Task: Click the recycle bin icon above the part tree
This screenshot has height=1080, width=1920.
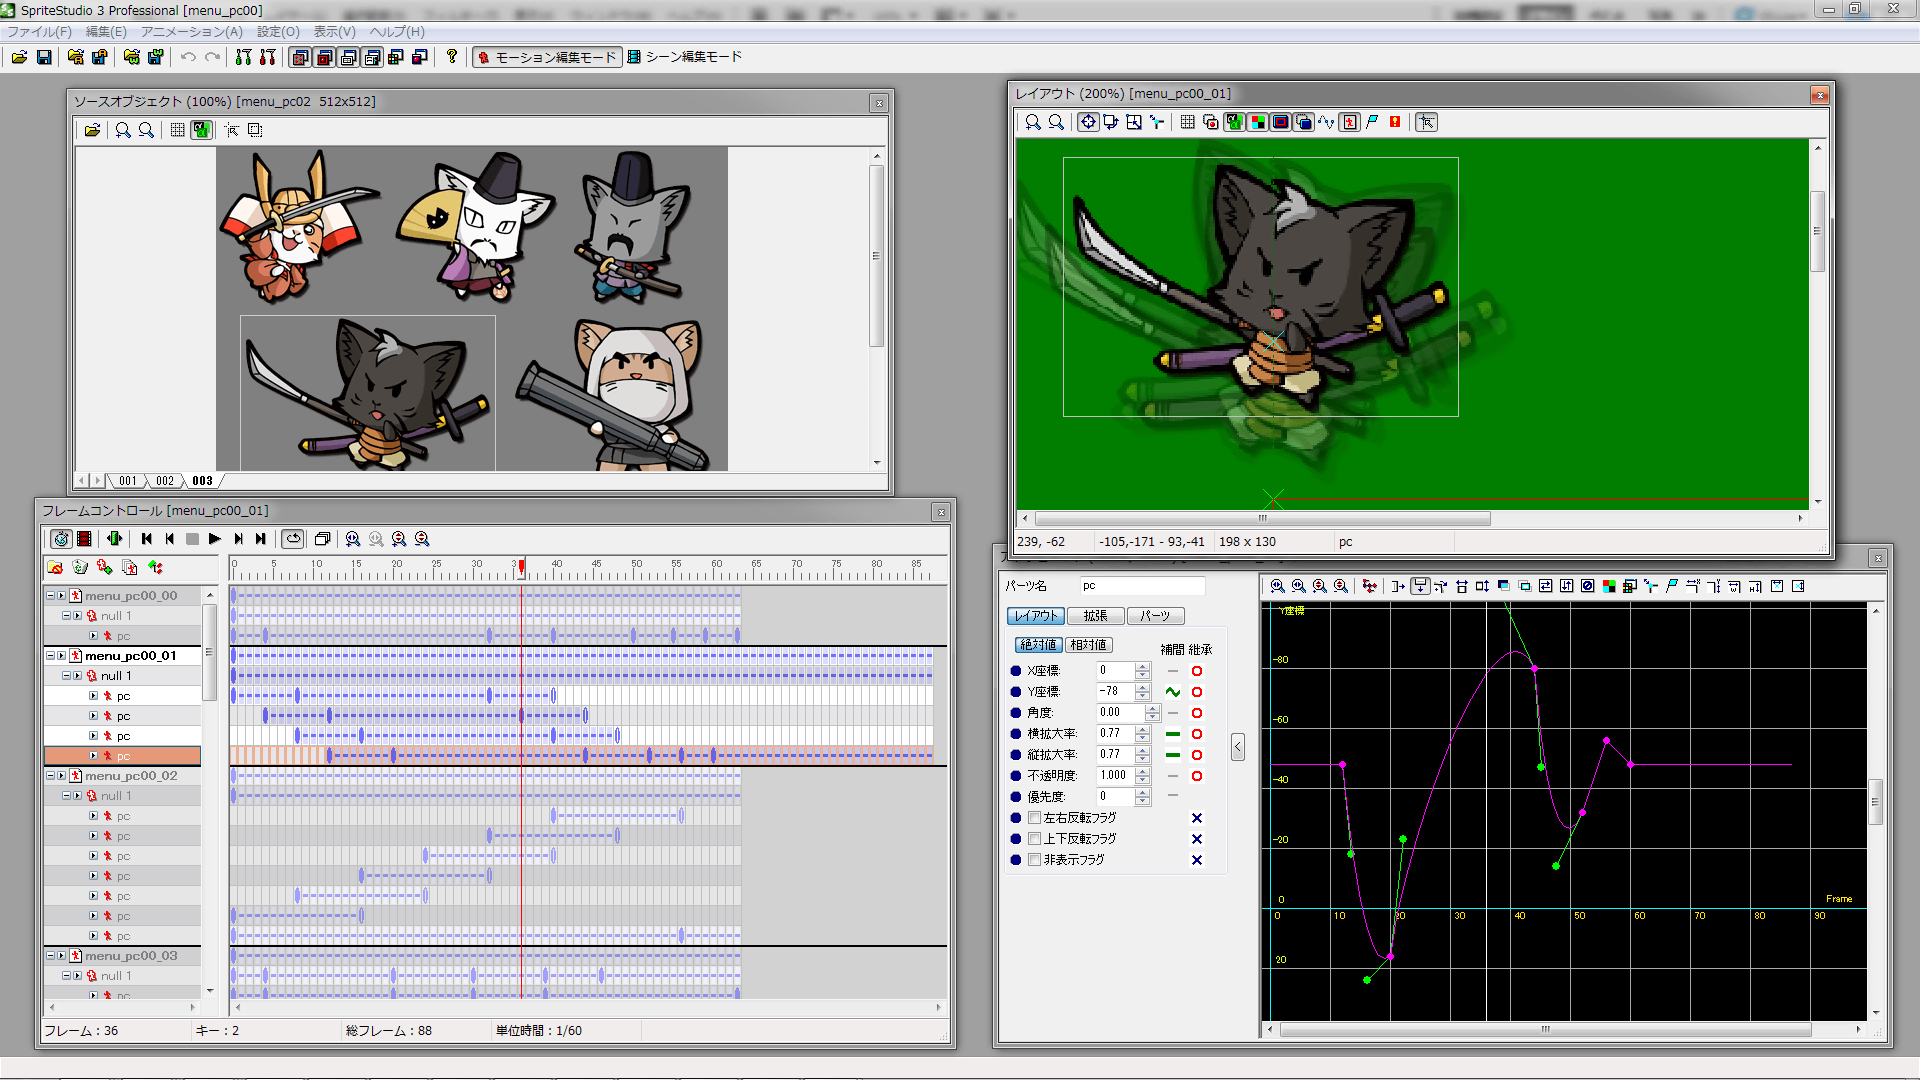Action: 80,567
